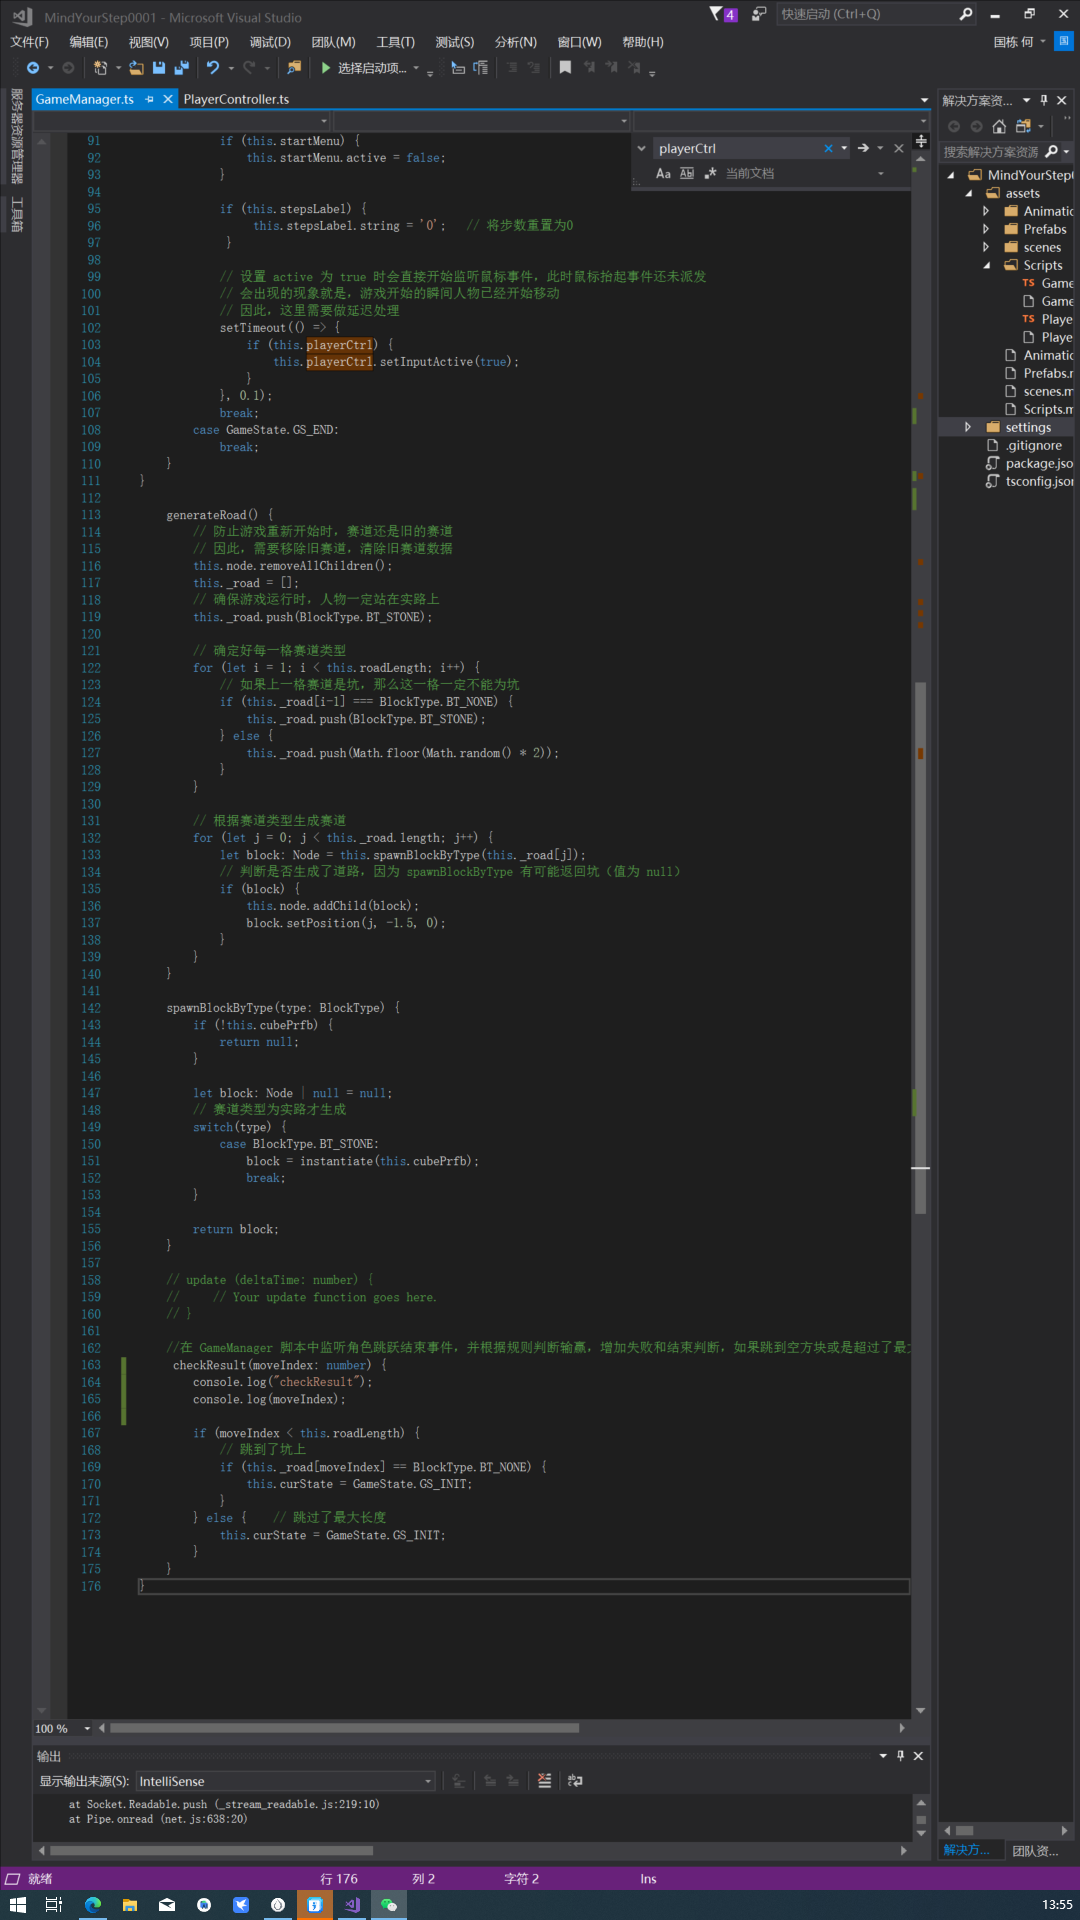1080x1920 pixels.
Task: Open the 帮助(H) menu
Action: tap(642, 42)
